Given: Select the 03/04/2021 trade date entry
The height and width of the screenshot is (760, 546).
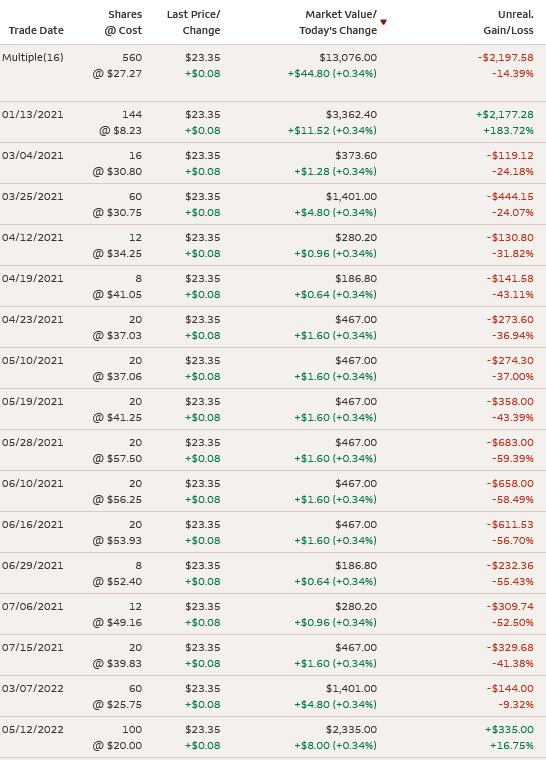Looking at the screenshot, I should pos(32,156).
